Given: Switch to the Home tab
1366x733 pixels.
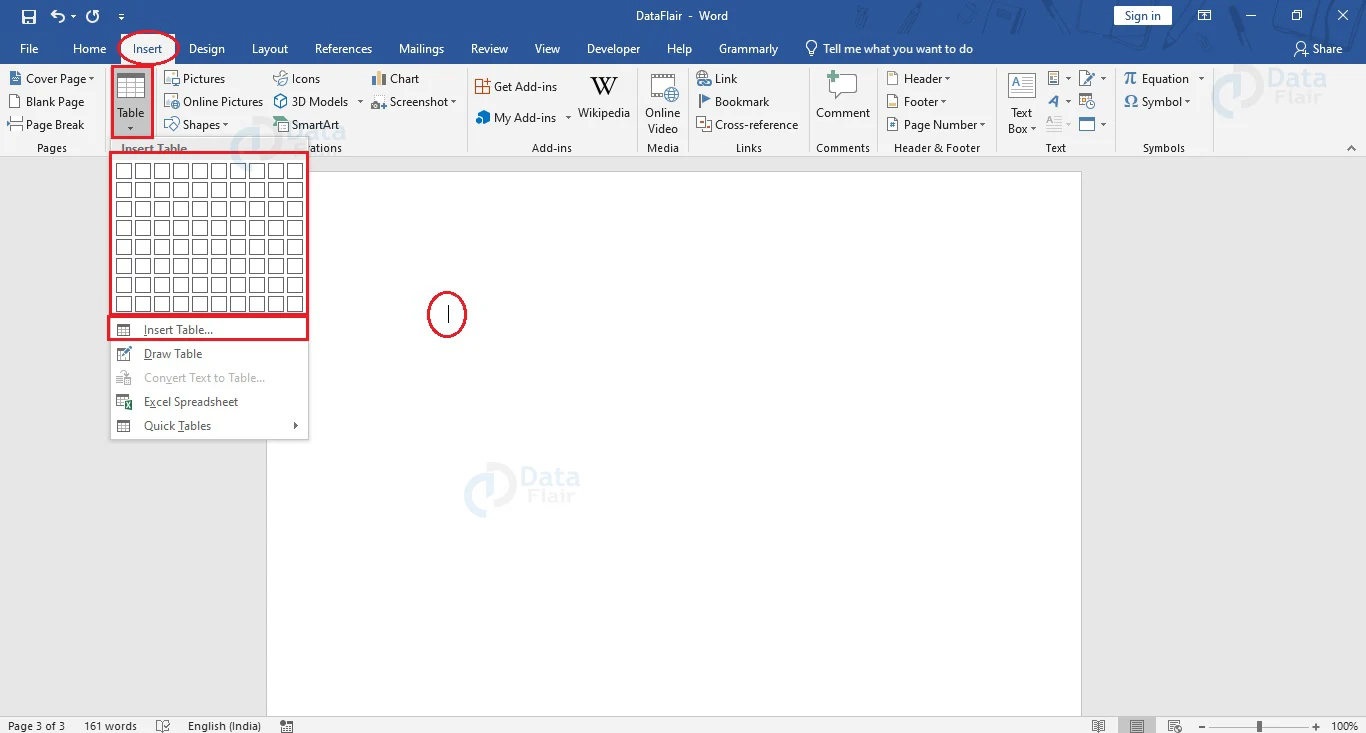Looking at the screenshot, I should (x=89, y=48).
